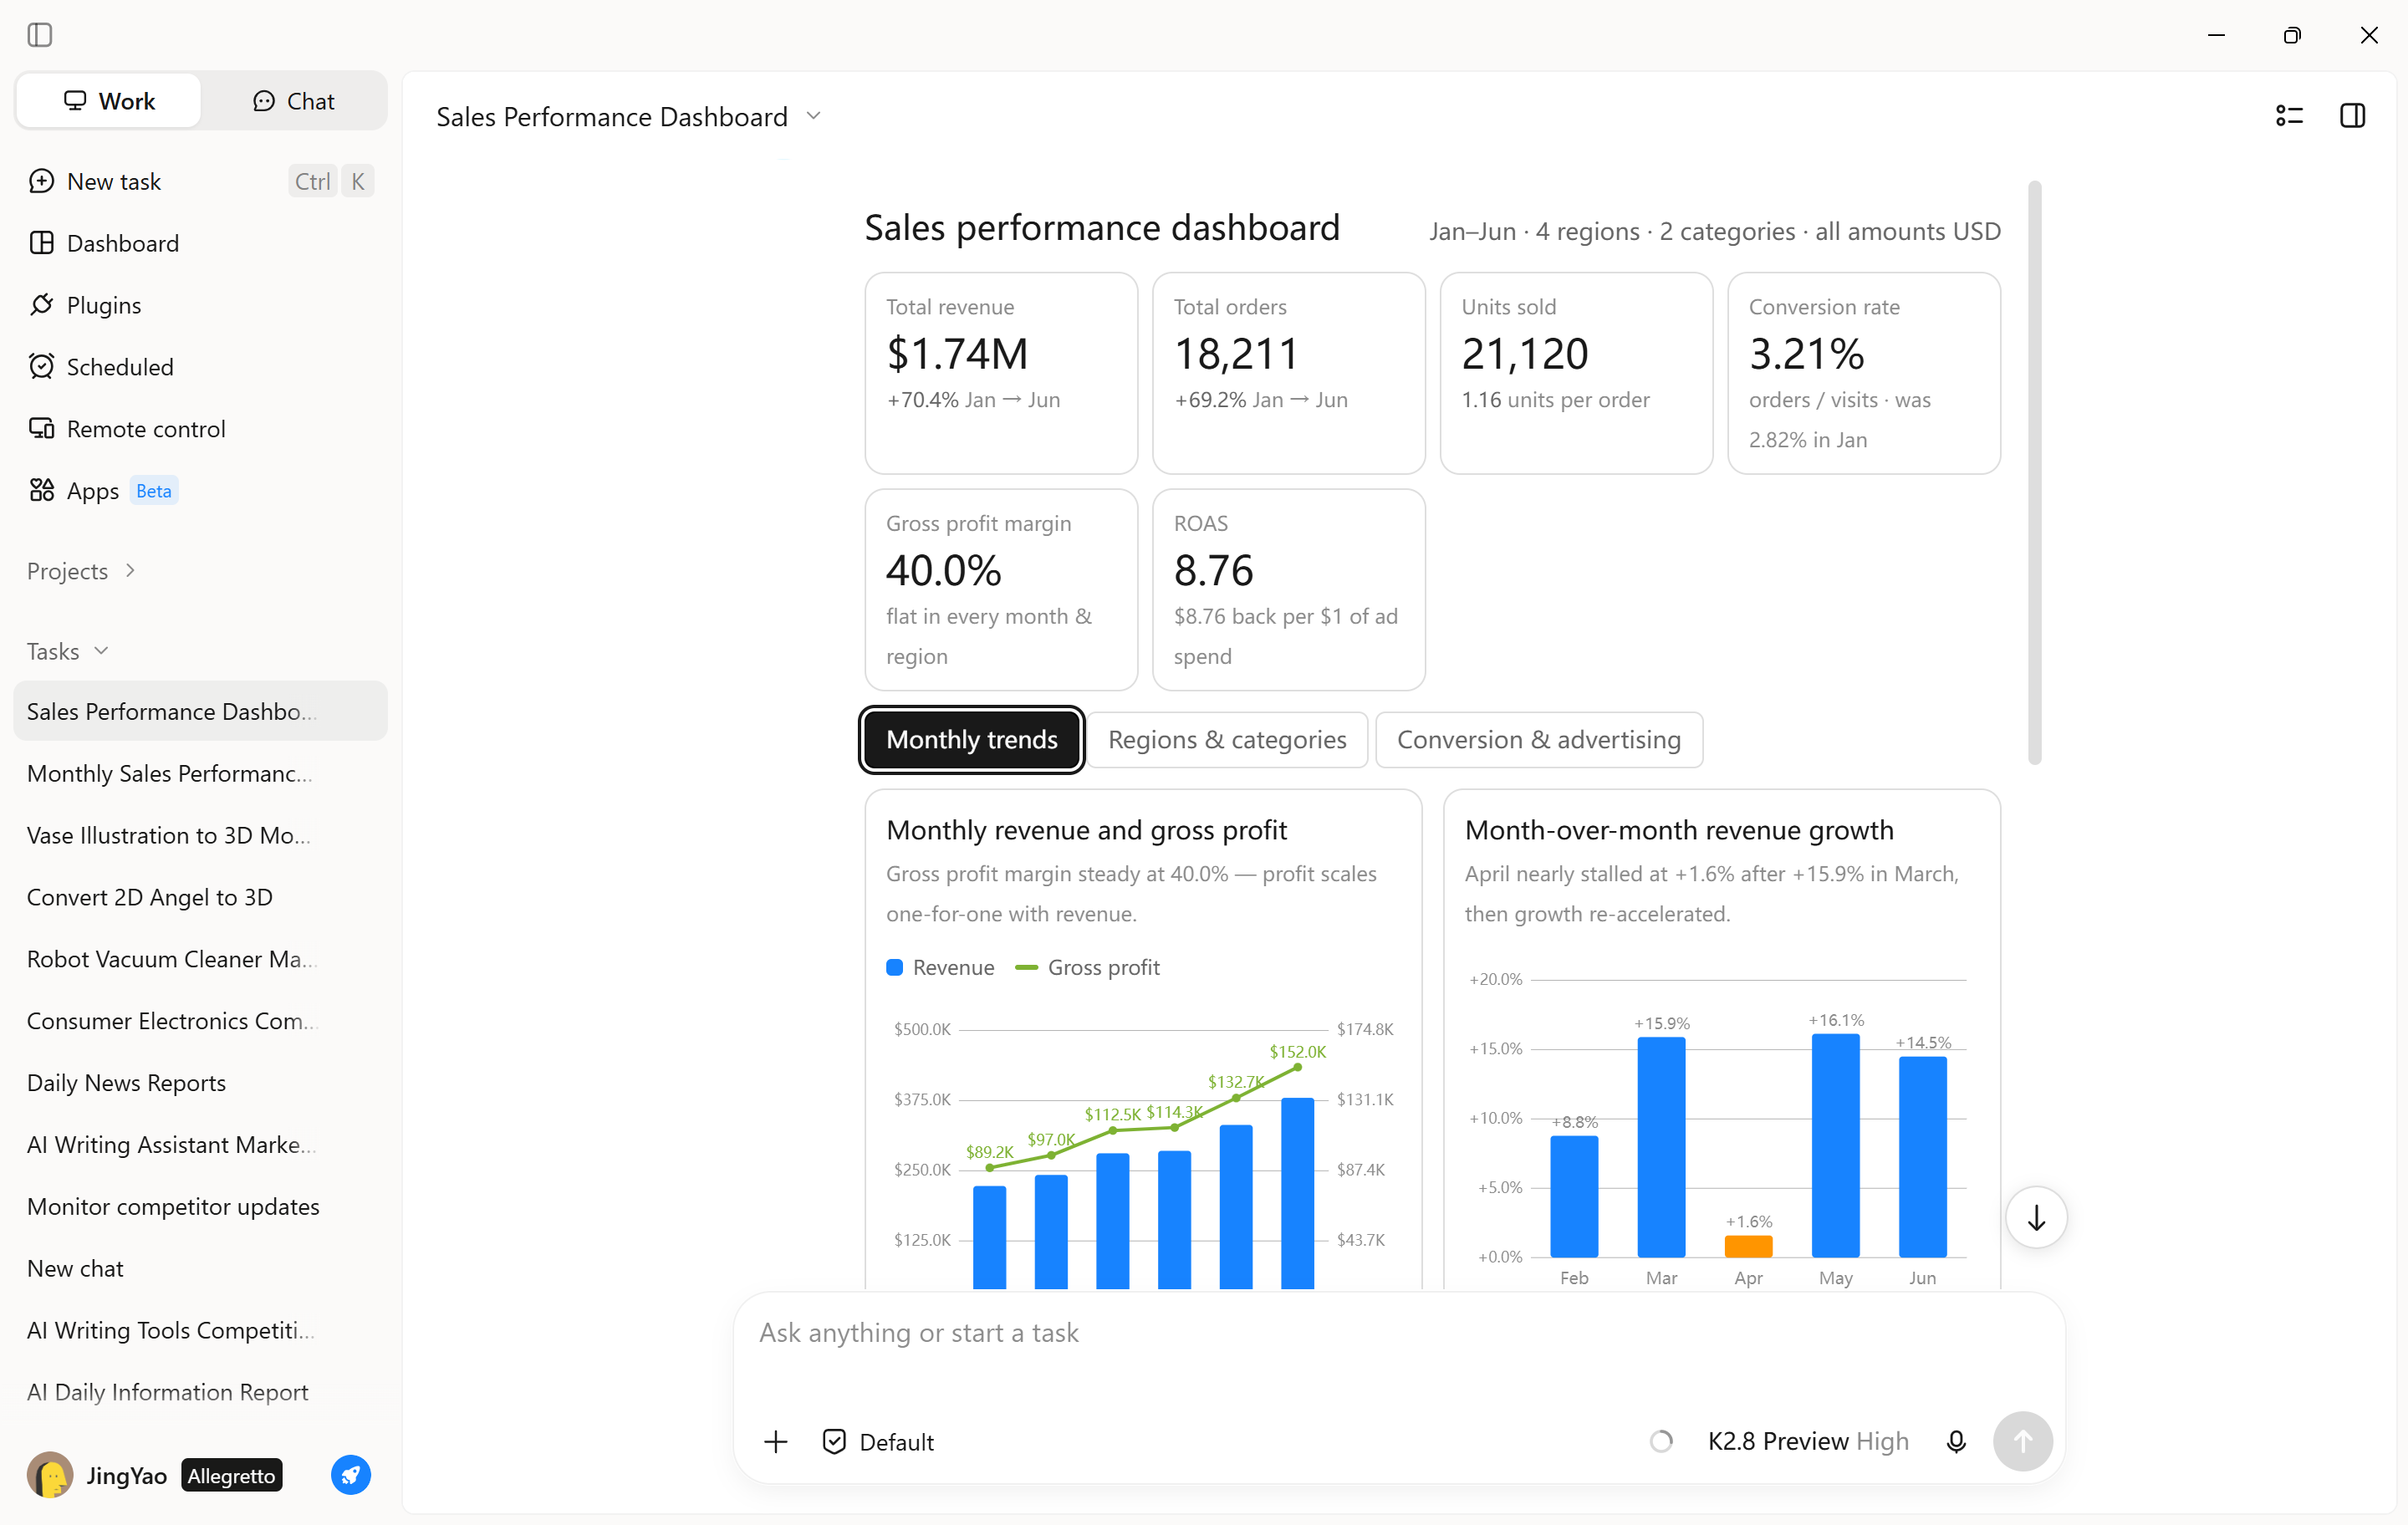Click the microphone voice input icon
Screen dimensions: 2408x1525
point(1956,1441)
